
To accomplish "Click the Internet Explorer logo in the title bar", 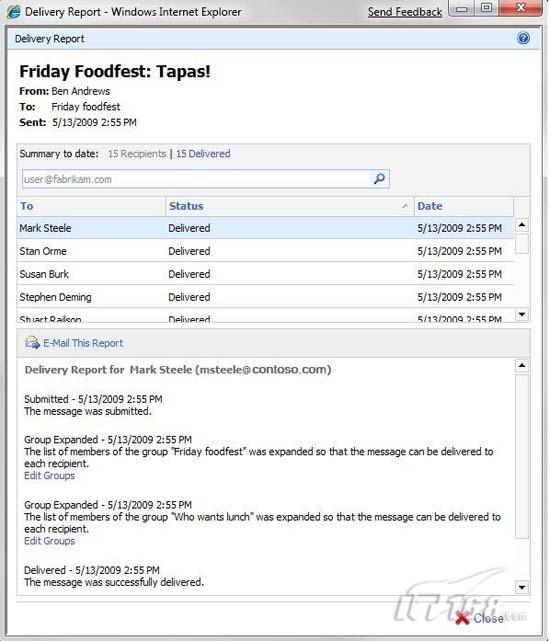I will (x=13, y=12).
